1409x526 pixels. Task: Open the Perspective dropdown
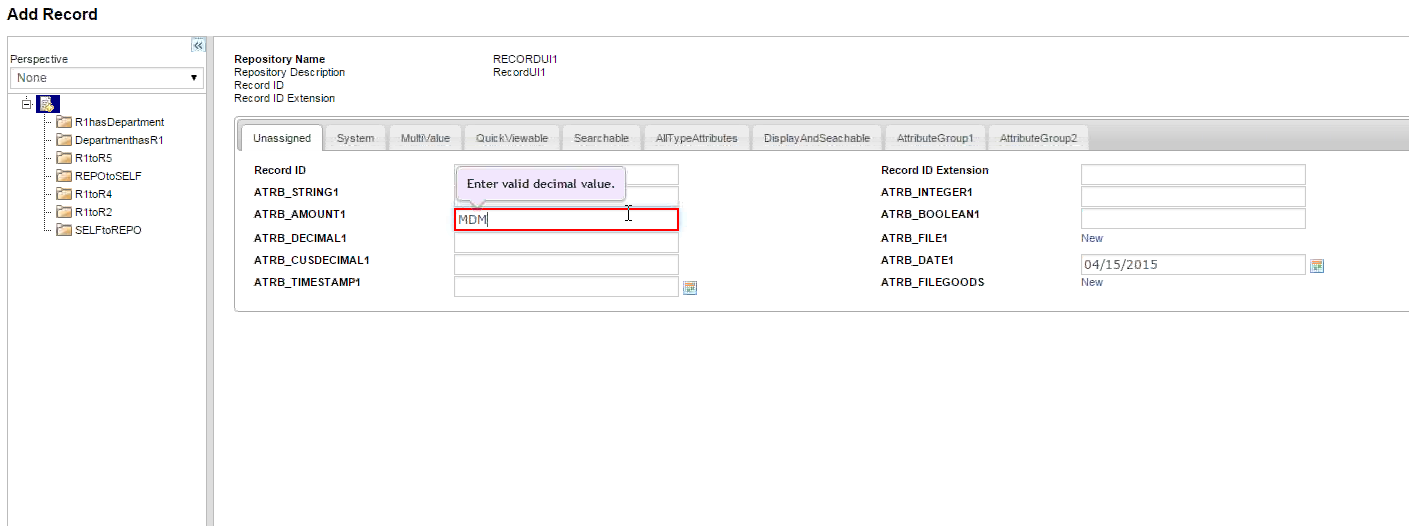click(107, 78)
